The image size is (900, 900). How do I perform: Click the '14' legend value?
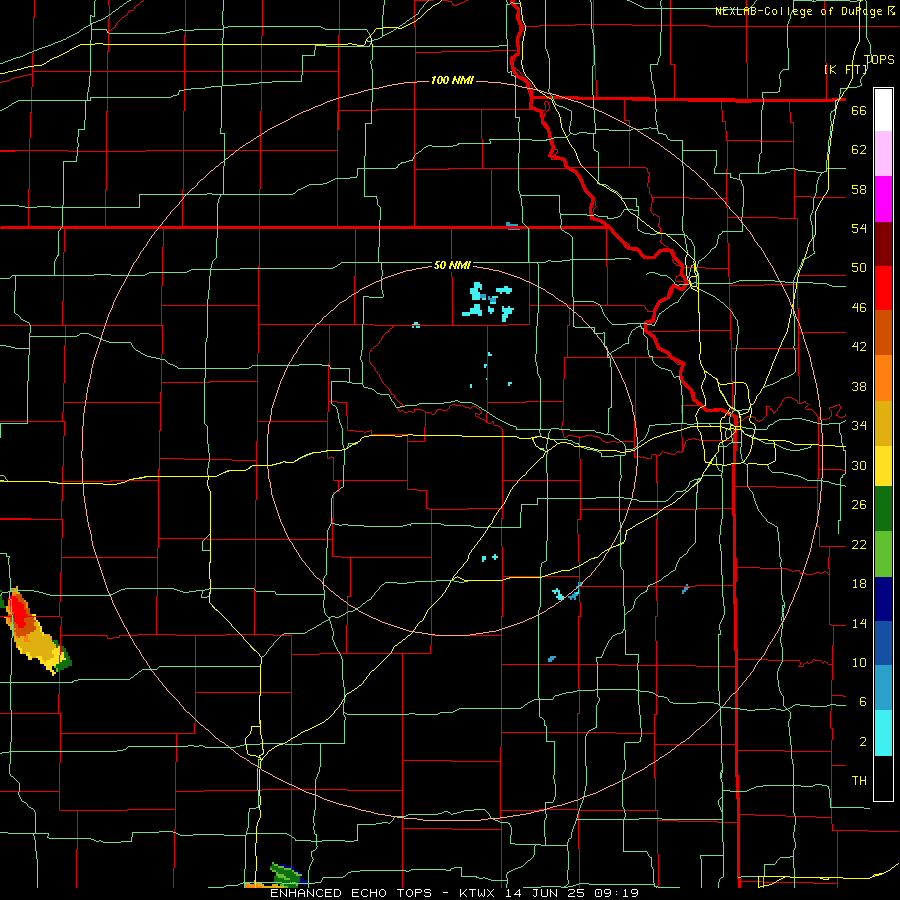[859, 623]
